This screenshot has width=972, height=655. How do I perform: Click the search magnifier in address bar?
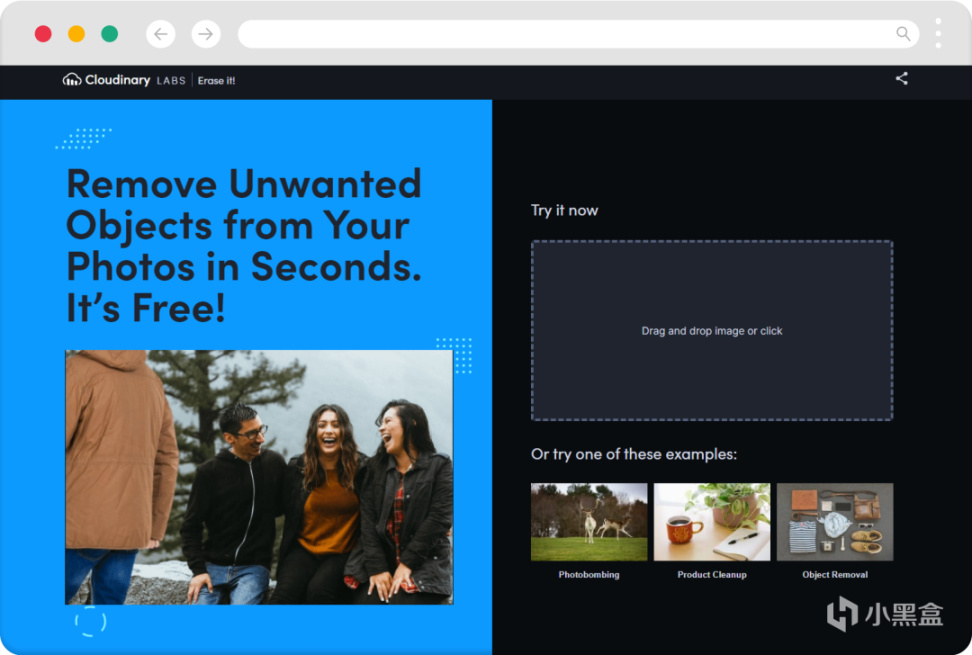click(x=903, y=33)
